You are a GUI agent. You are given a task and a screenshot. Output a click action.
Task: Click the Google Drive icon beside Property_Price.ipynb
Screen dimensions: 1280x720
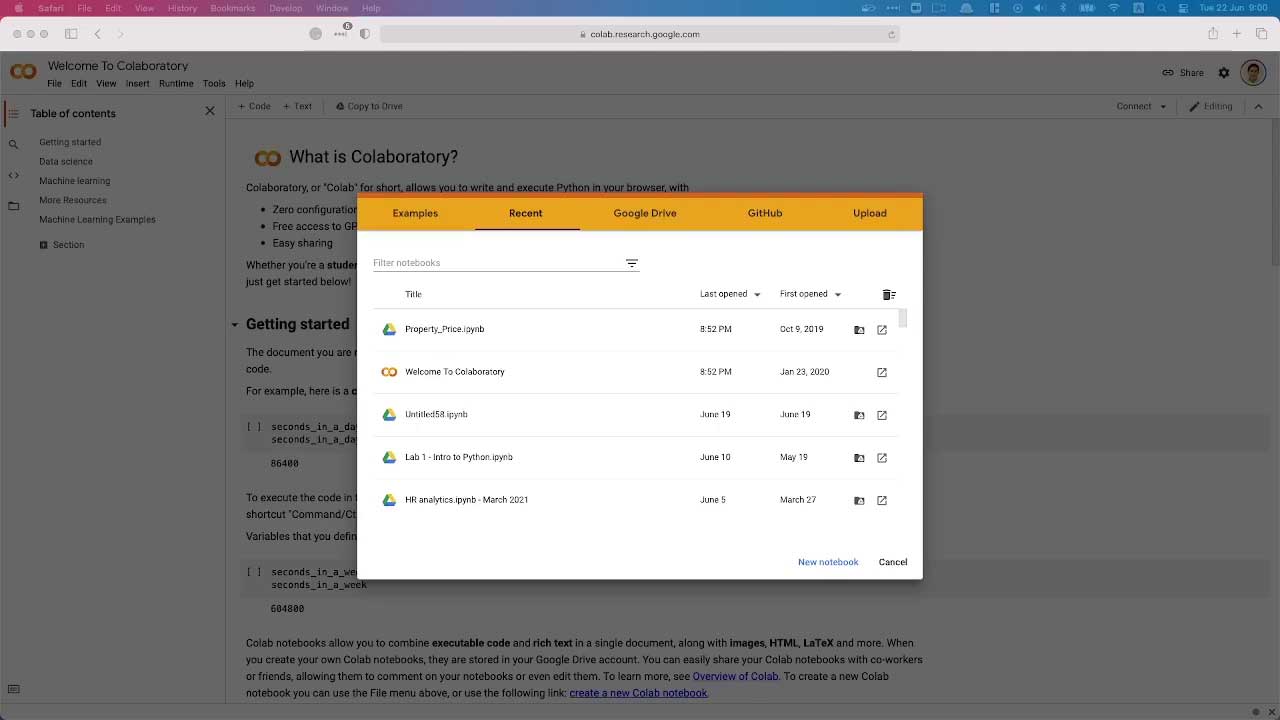(x=389, y=329)
